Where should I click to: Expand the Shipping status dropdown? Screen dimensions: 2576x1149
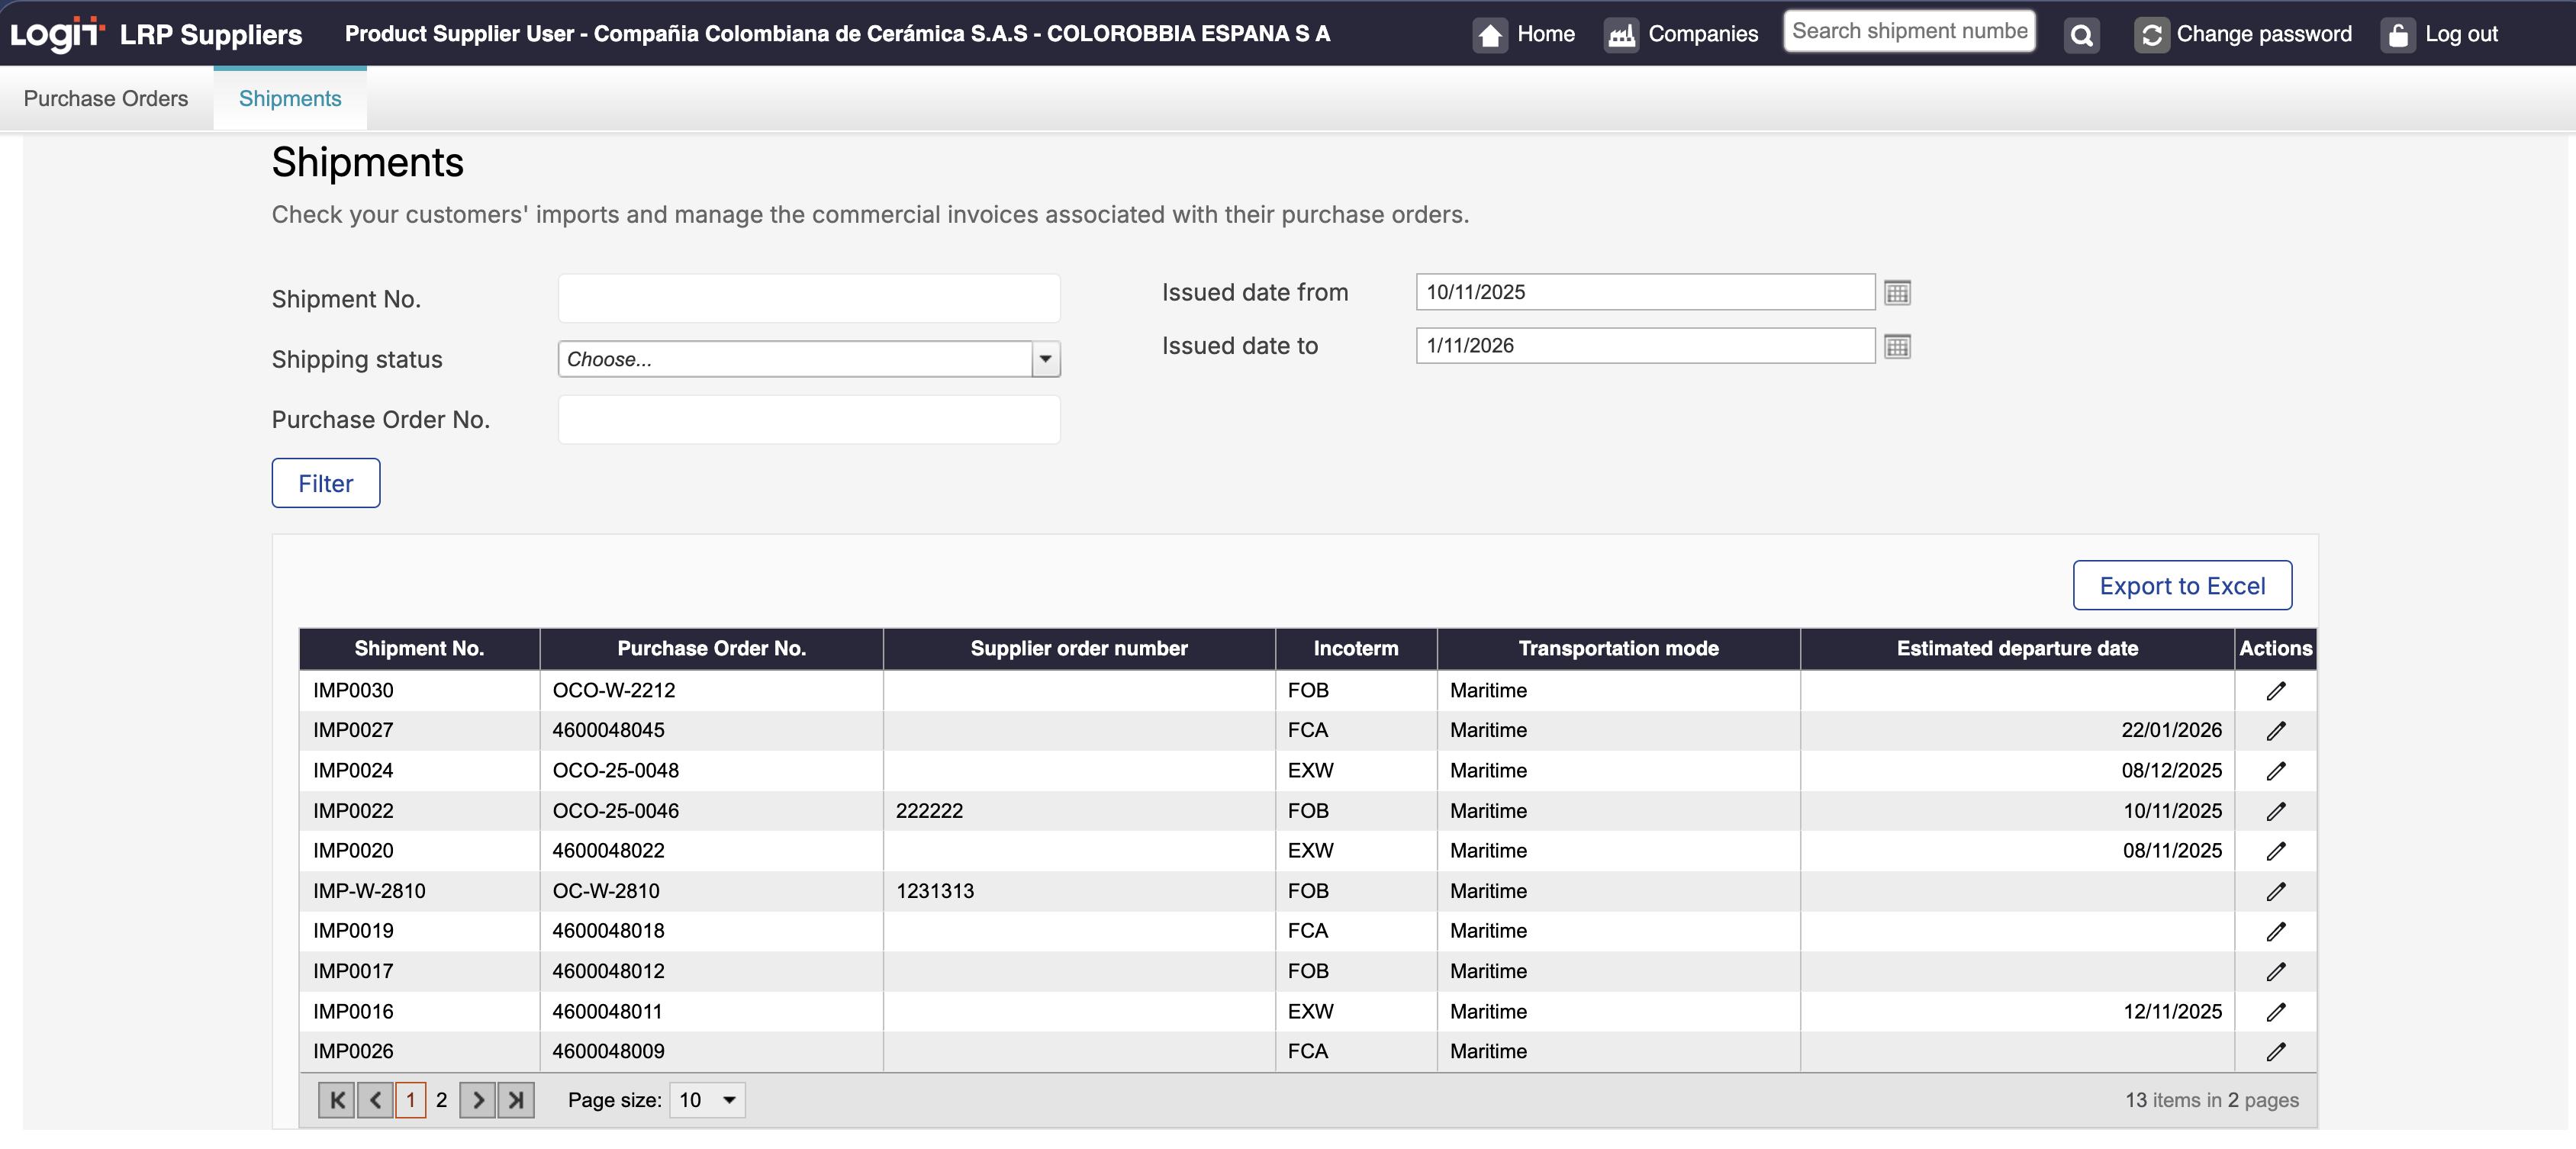(x=1045, y=359)
